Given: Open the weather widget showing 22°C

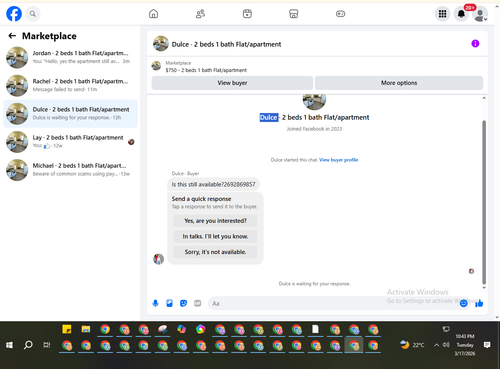Looking at the screenshot, I should pyautogui.click(x=412, y=345).
